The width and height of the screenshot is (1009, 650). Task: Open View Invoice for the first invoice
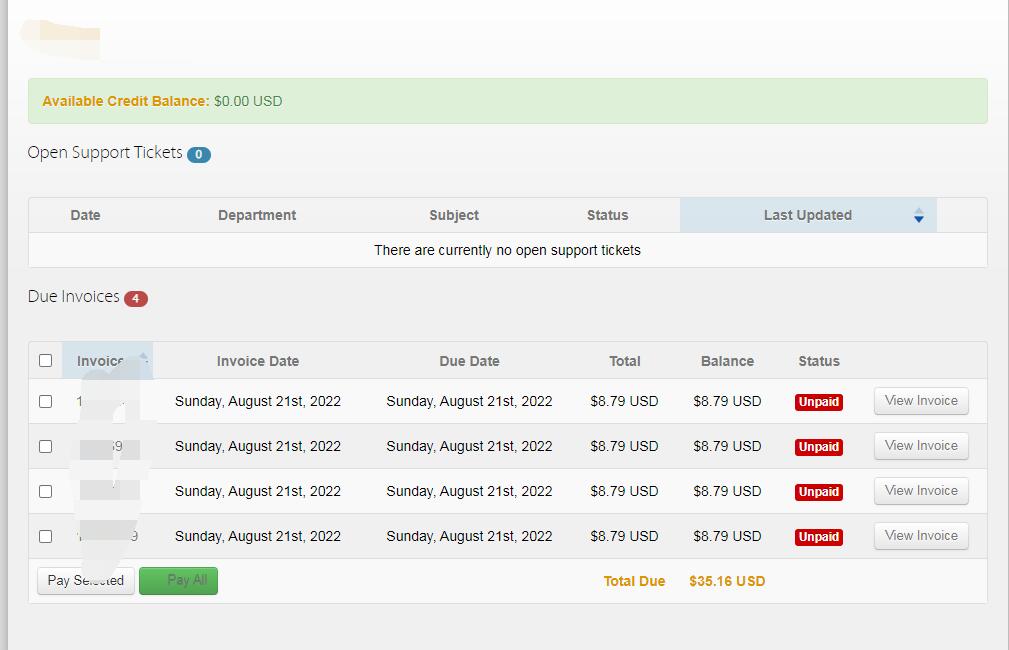[x=921, y=401]
